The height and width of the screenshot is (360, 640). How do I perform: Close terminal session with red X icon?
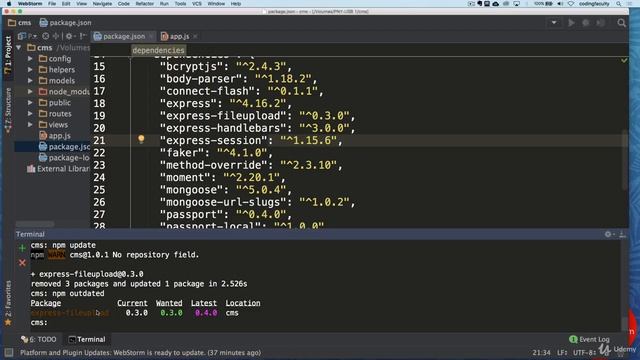click(22, 263)
